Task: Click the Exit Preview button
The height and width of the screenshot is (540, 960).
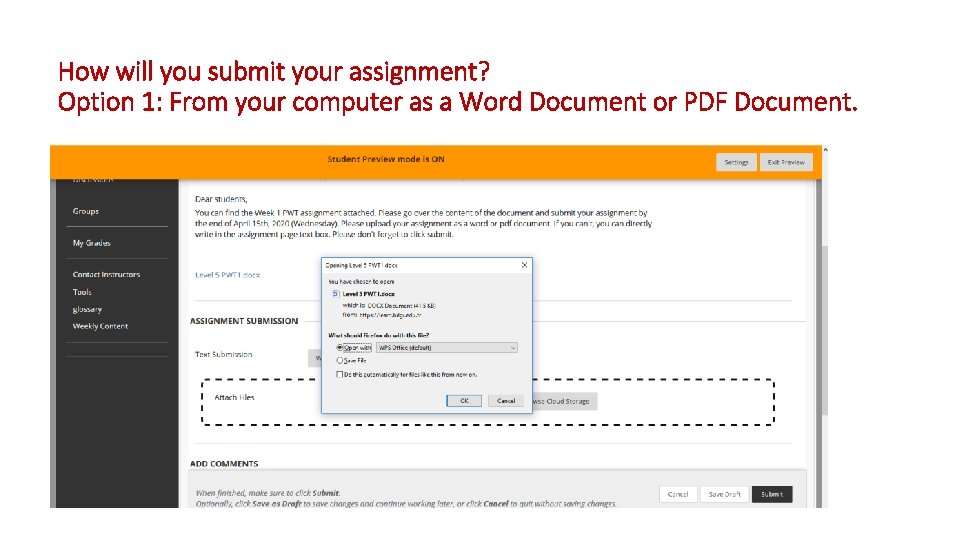Action: 786,162
